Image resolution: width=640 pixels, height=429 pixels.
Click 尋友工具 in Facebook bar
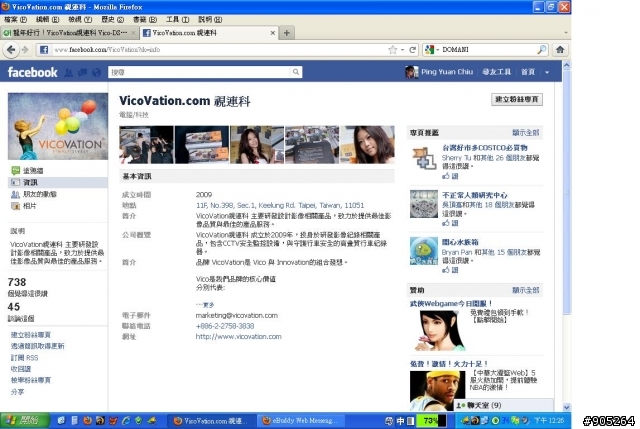pyautogui.click(x=496, y=72)
